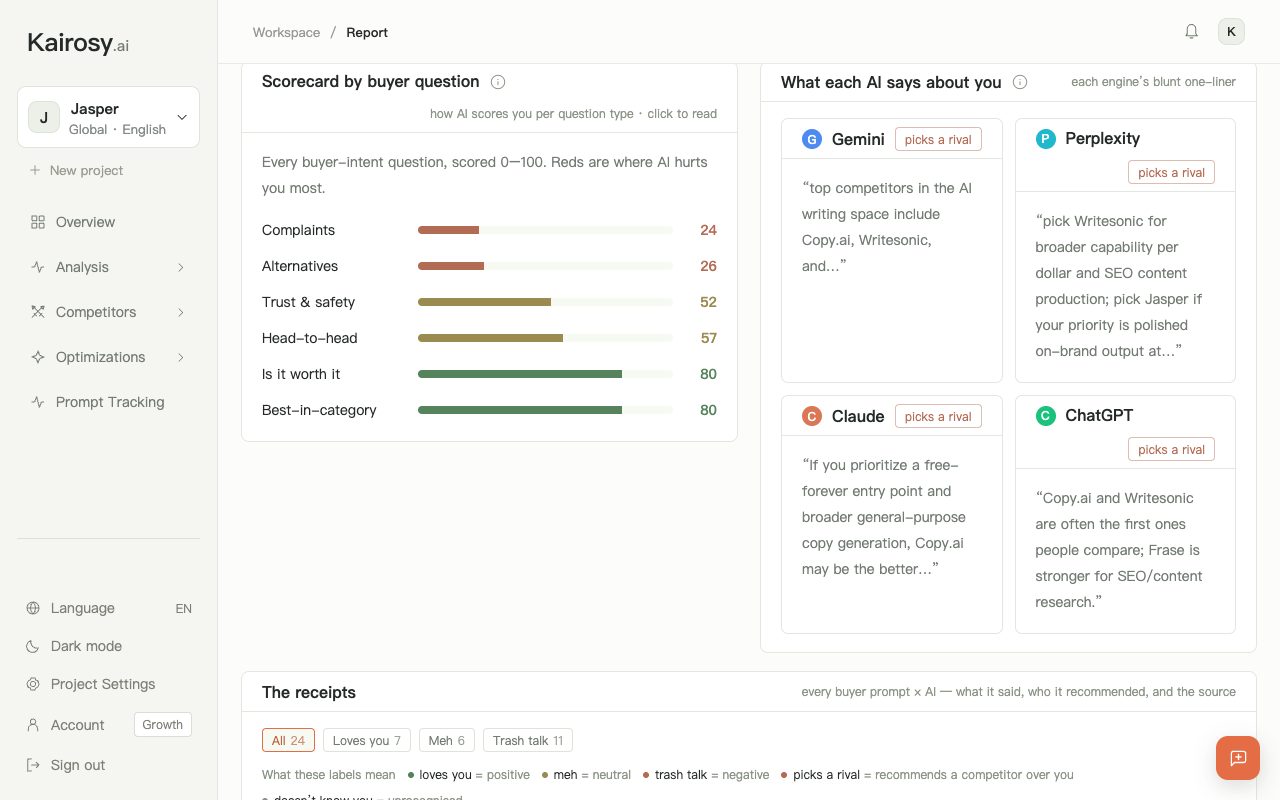Click the ChatGPT engine logo
This screenshot has width=1280, height=800.
[x=1046, y=416]
